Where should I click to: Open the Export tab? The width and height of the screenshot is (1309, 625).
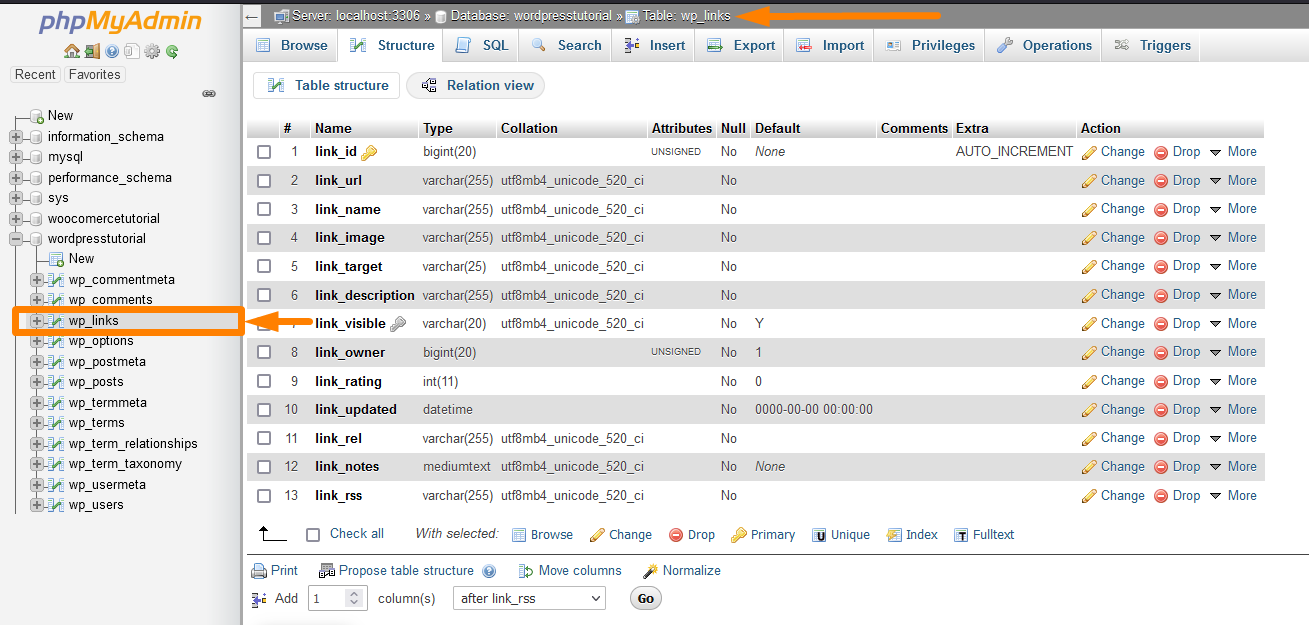point(740,45)
